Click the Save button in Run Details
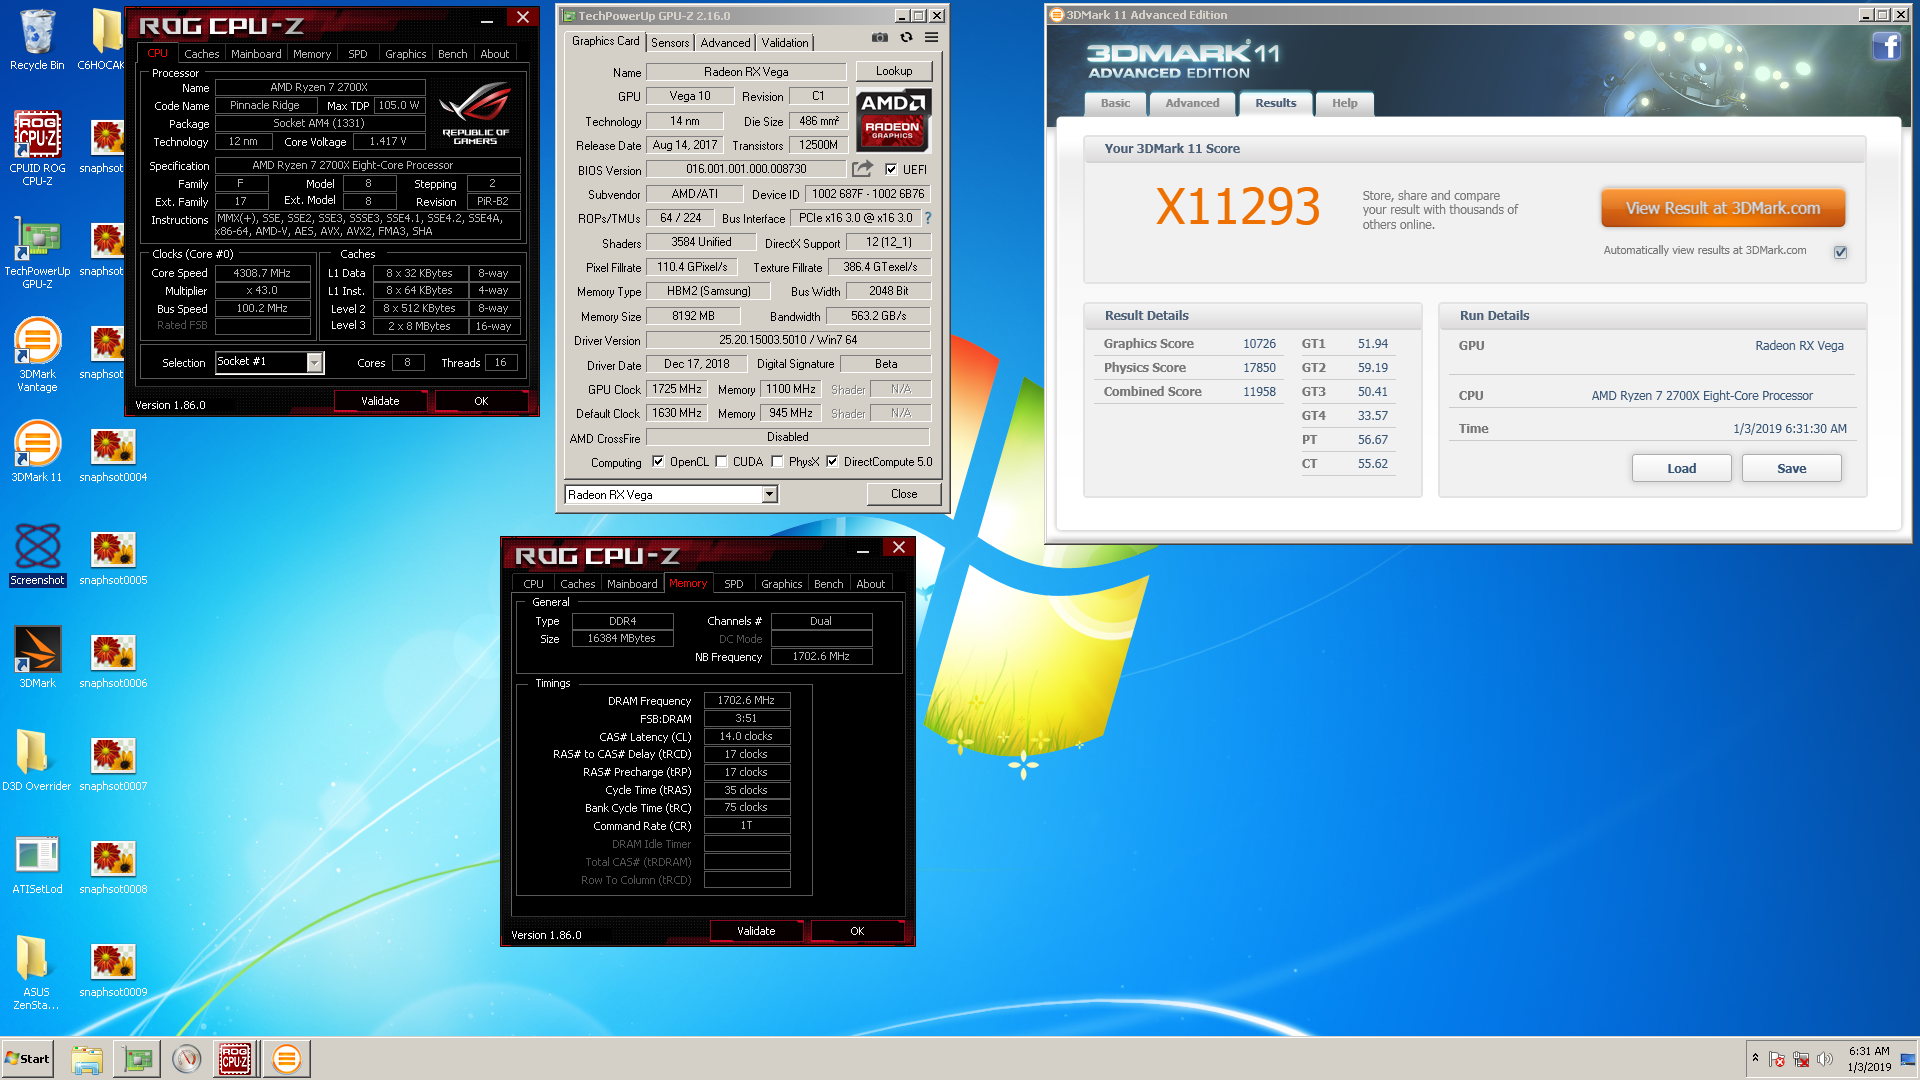 click(1791, 468)
